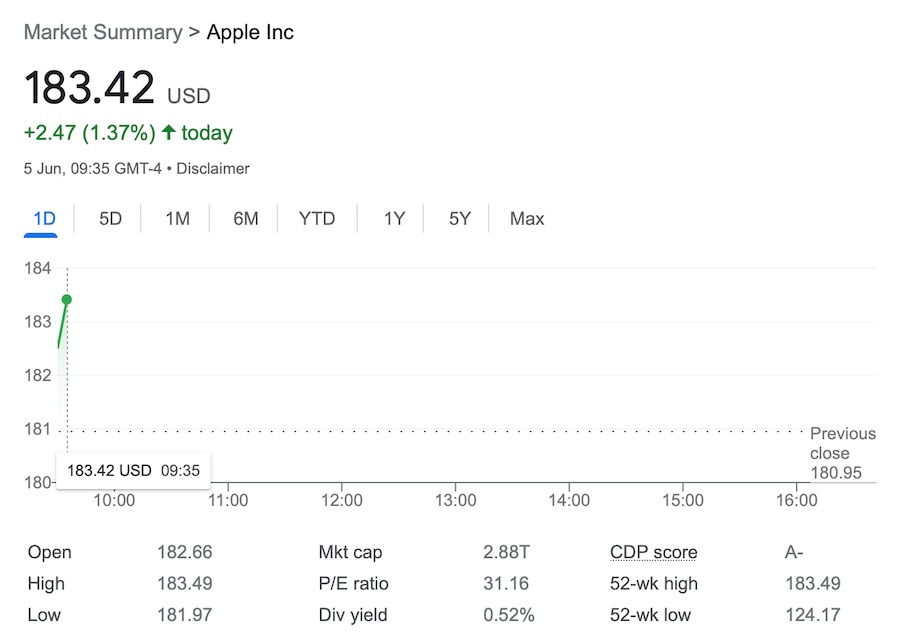Switch to the 5D chart tab

pyautogui.click(x=110, y=218)
